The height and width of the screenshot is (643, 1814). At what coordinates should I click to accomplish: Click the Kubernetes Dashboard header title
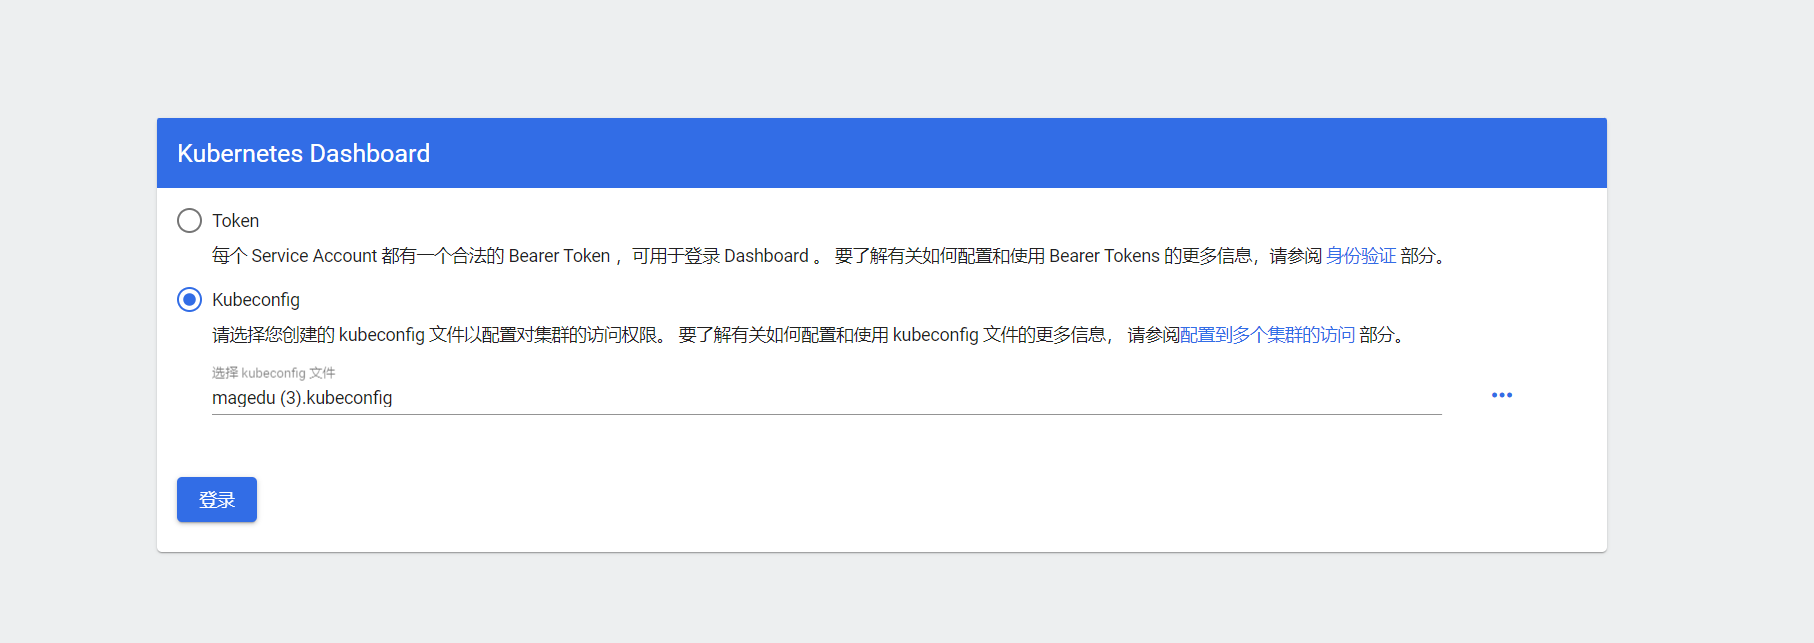coord(304,153)
